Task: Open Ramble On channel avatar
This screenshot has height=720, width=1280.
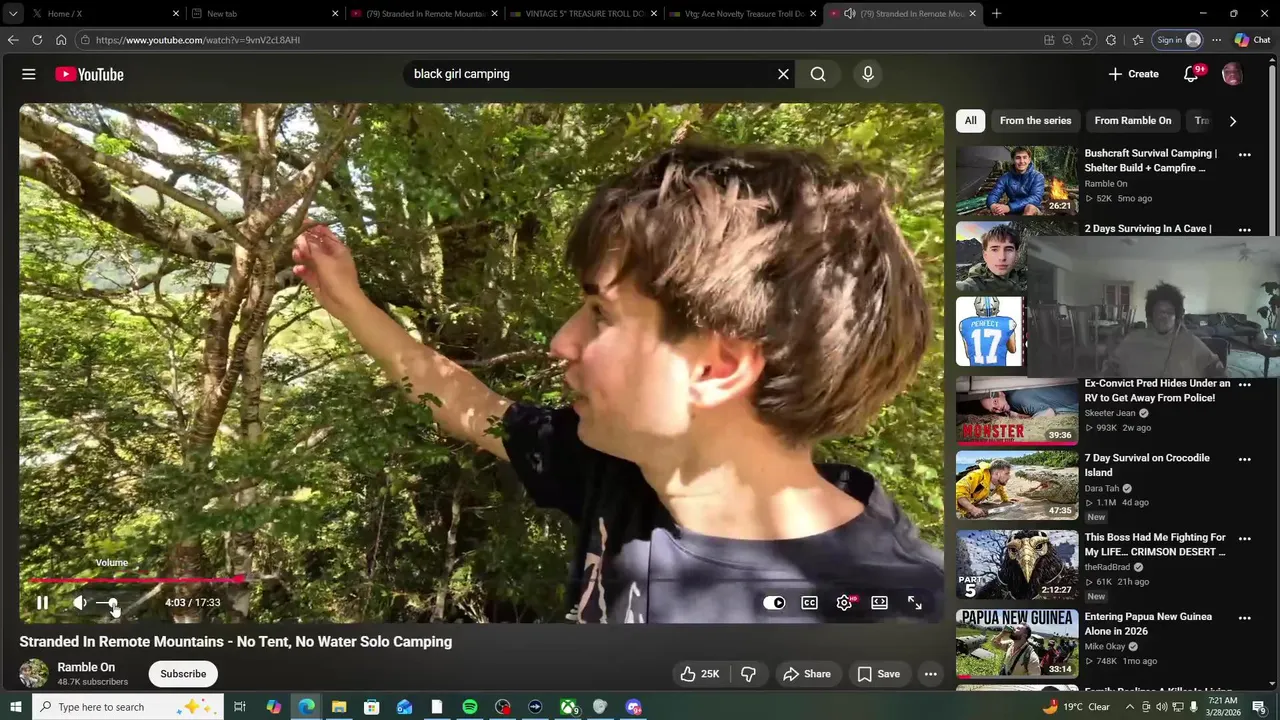Action: coord(34,673)
